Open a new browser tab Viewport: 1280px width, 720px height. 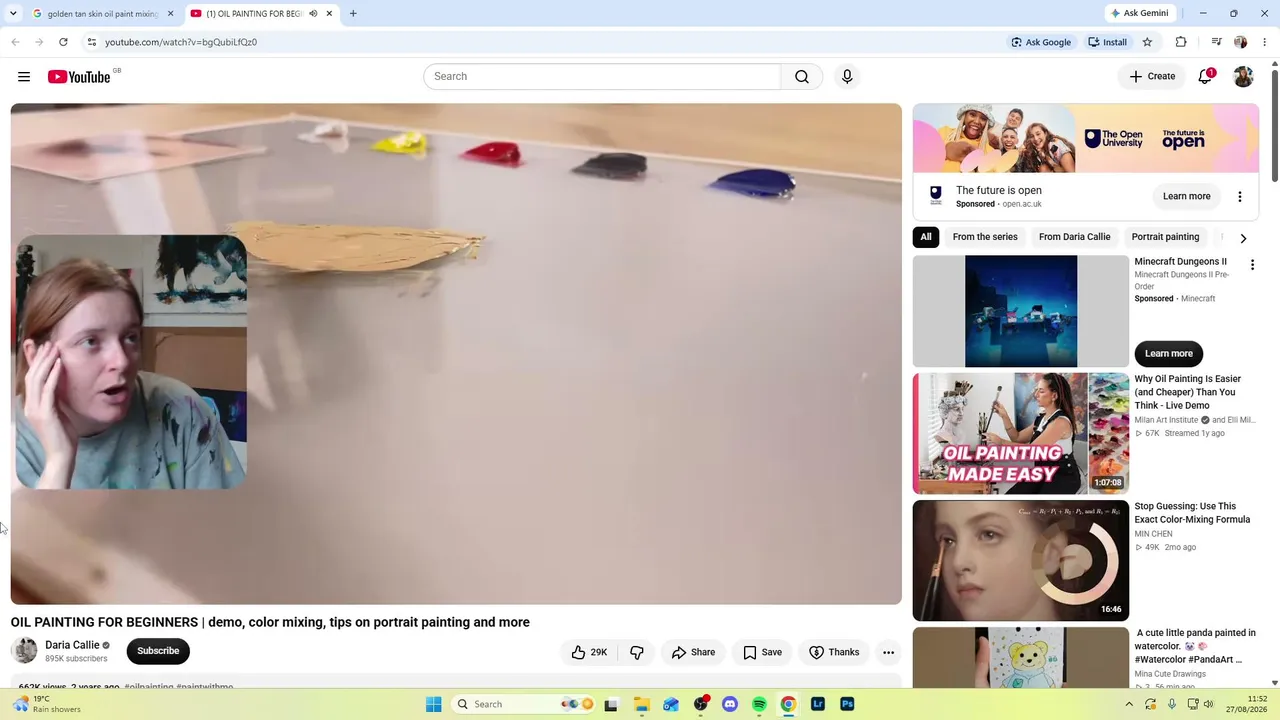(x=353, y=14)
